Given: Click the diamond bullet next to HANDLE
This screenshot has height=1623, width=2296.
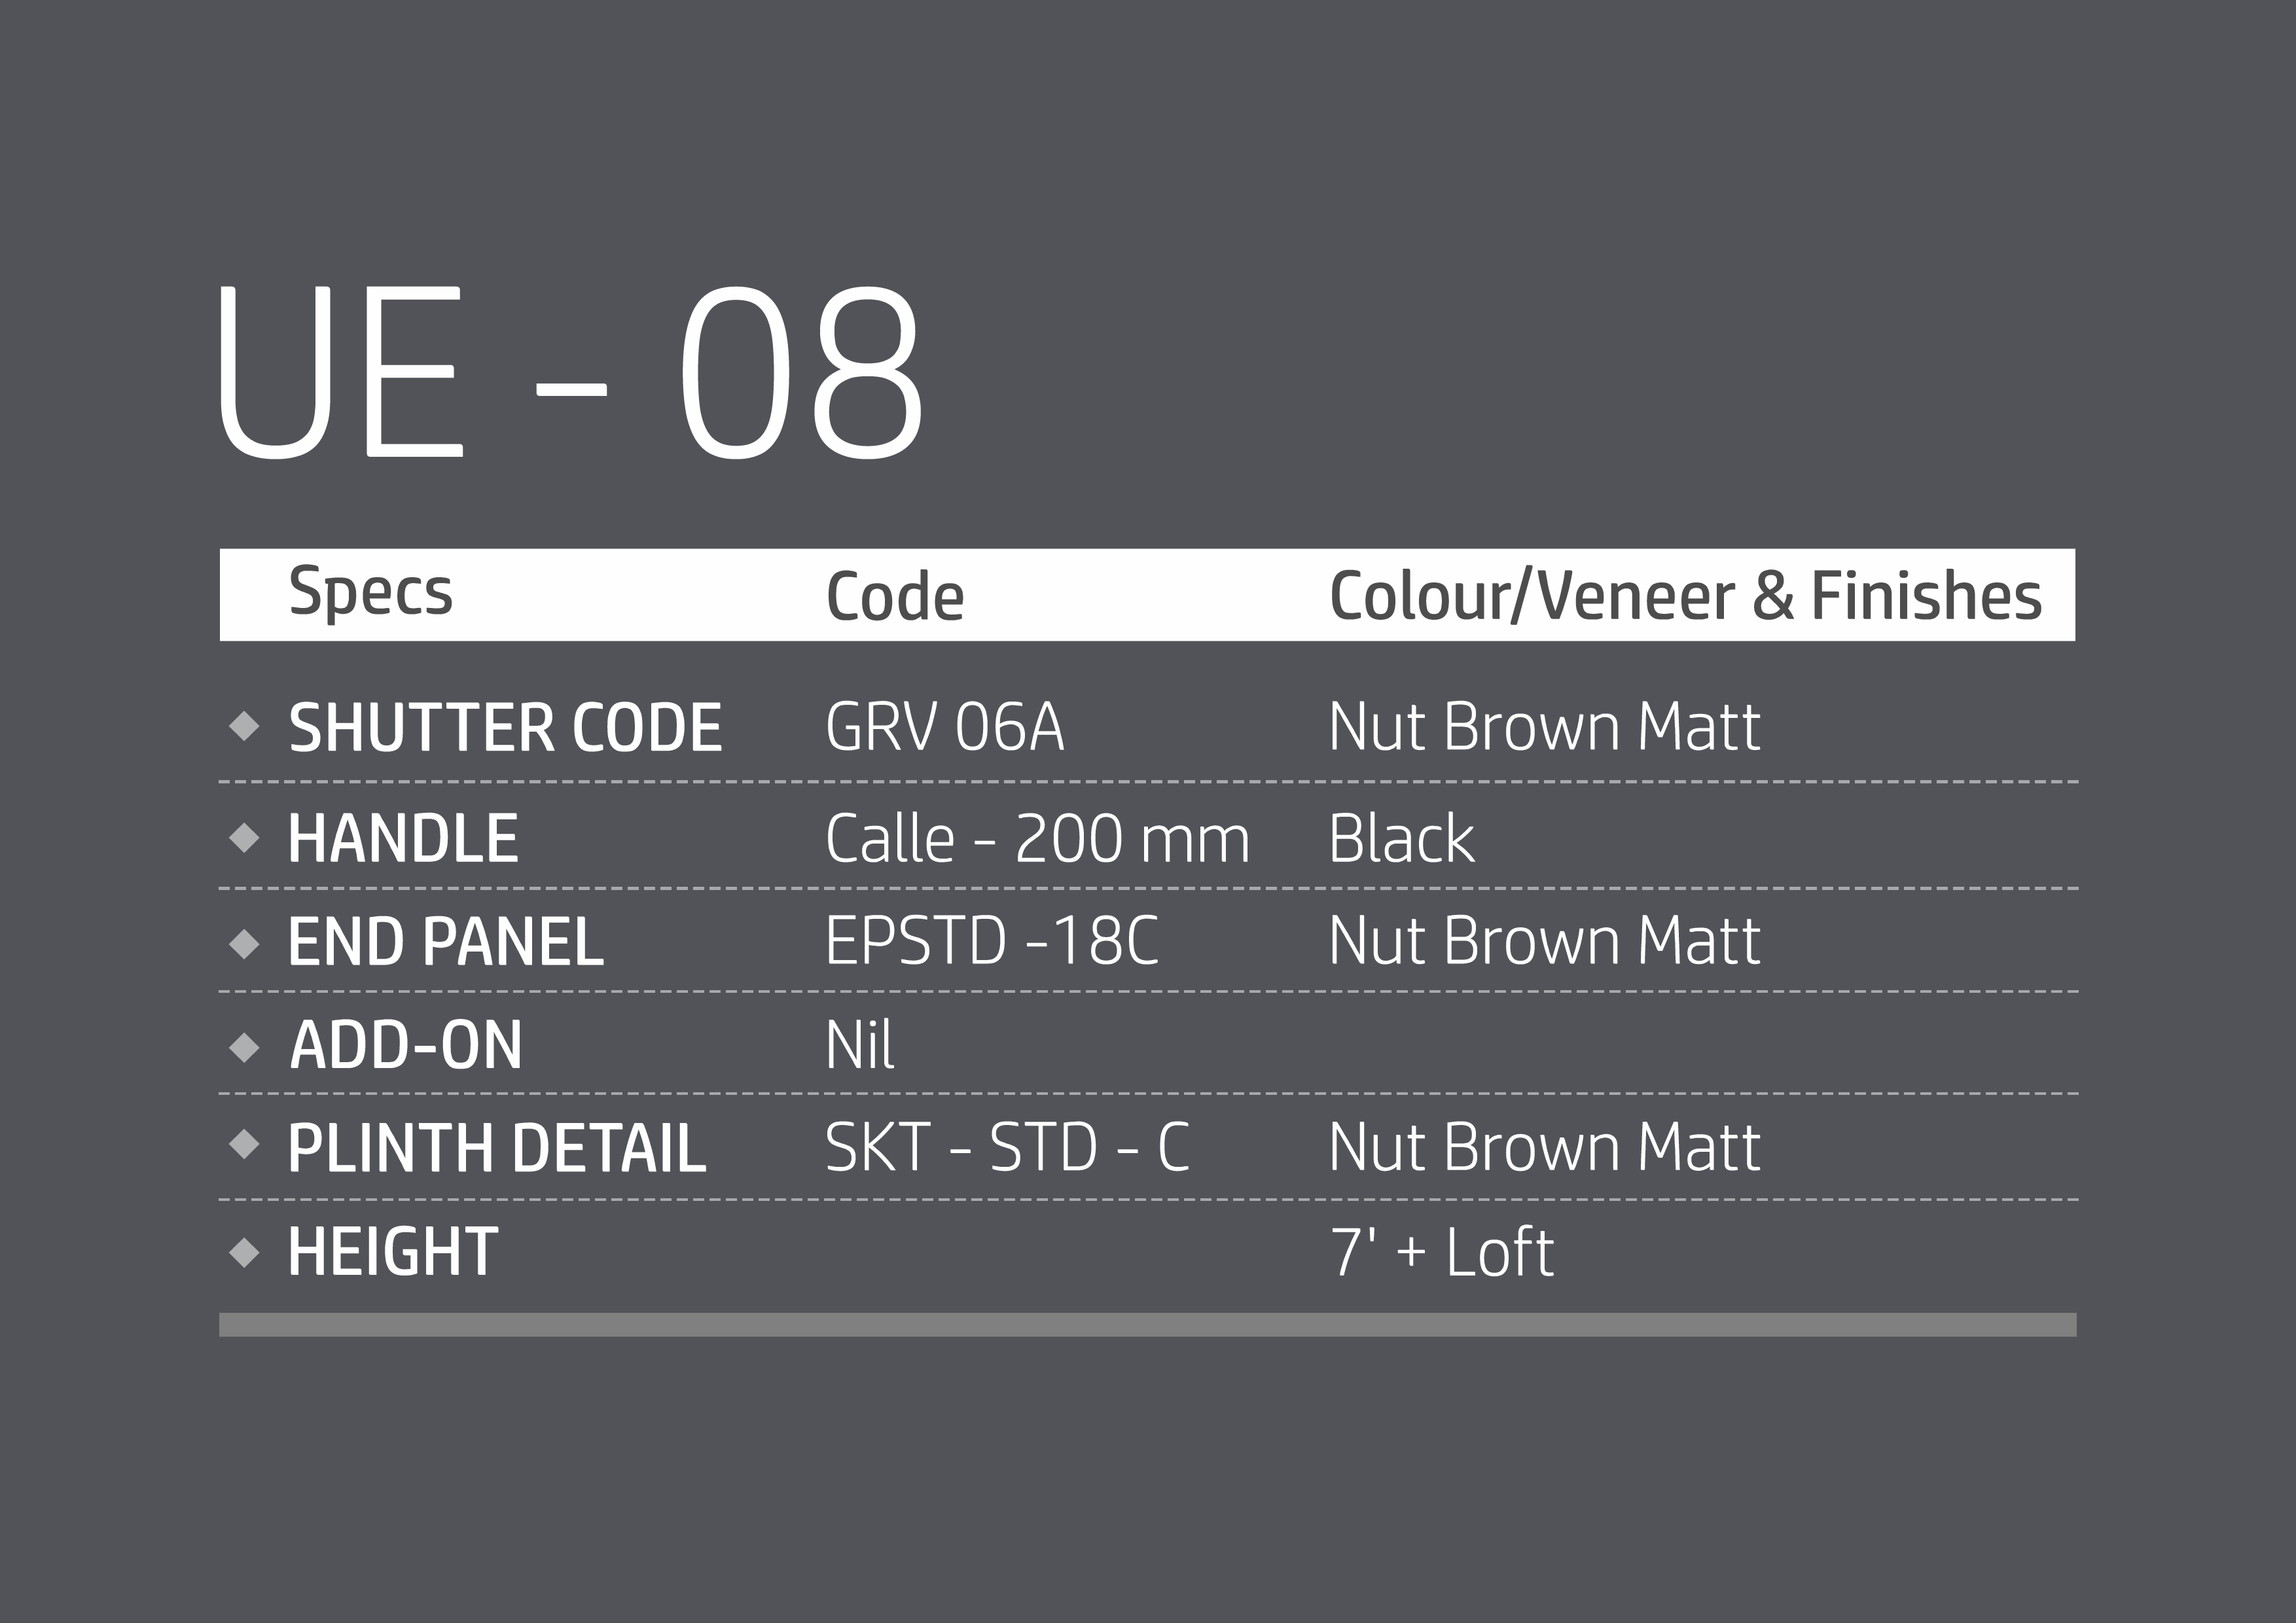Looking at the screenshot, I should [x=244, y=837].
